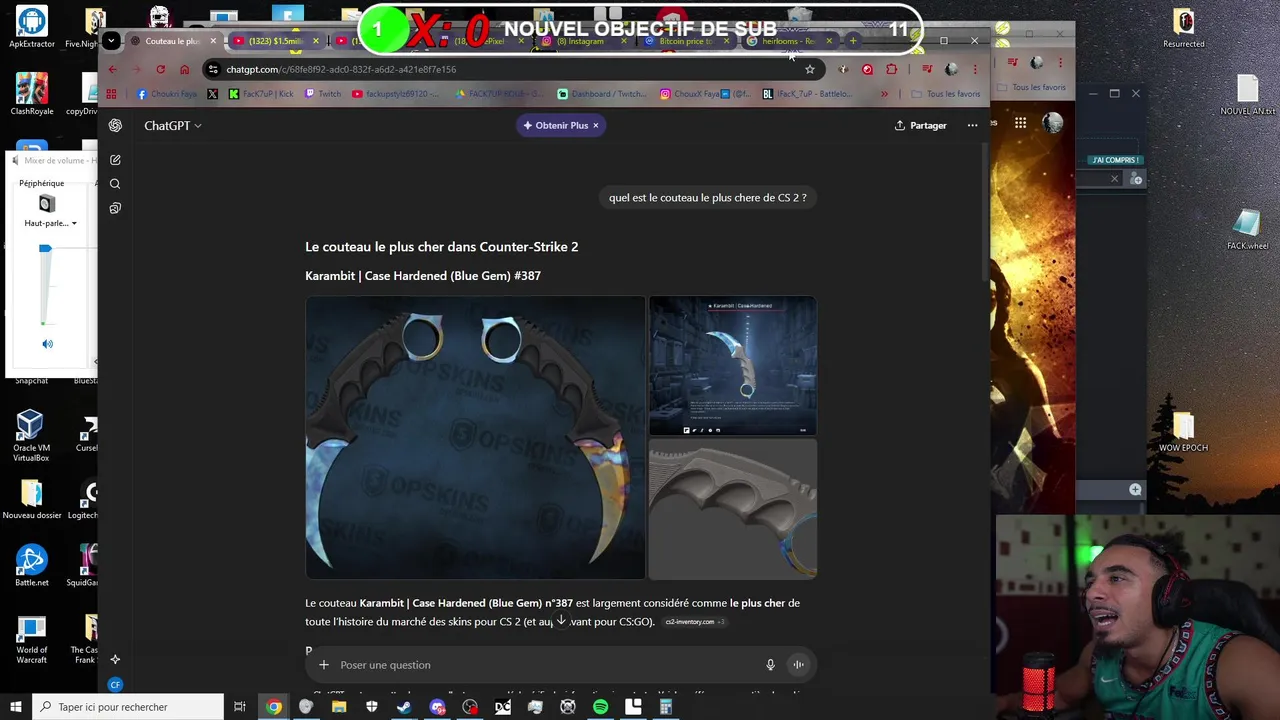
Task: Dismiss the Obtenir Plus banner with X
Action: point(595,125)
